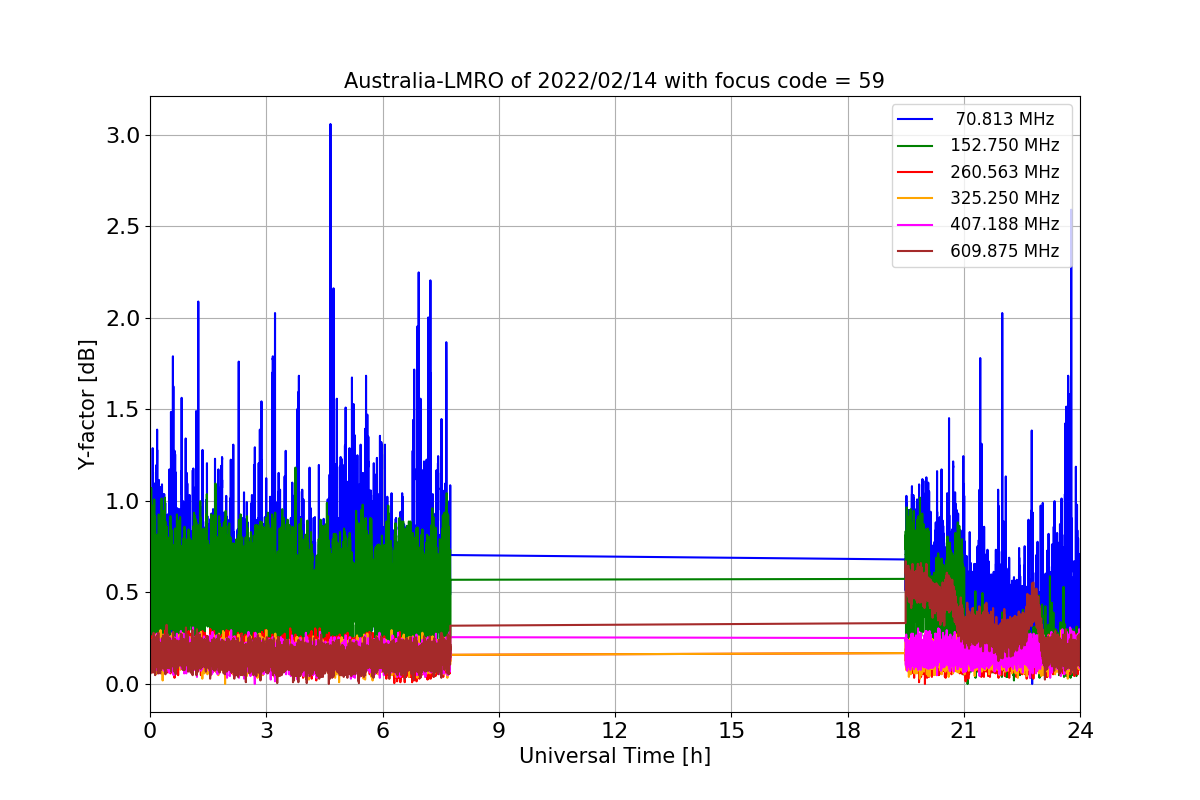The image size is (1200, 800).
Task: Click the 3.0 tick on the Y axis
Action: tap(123, 135)
